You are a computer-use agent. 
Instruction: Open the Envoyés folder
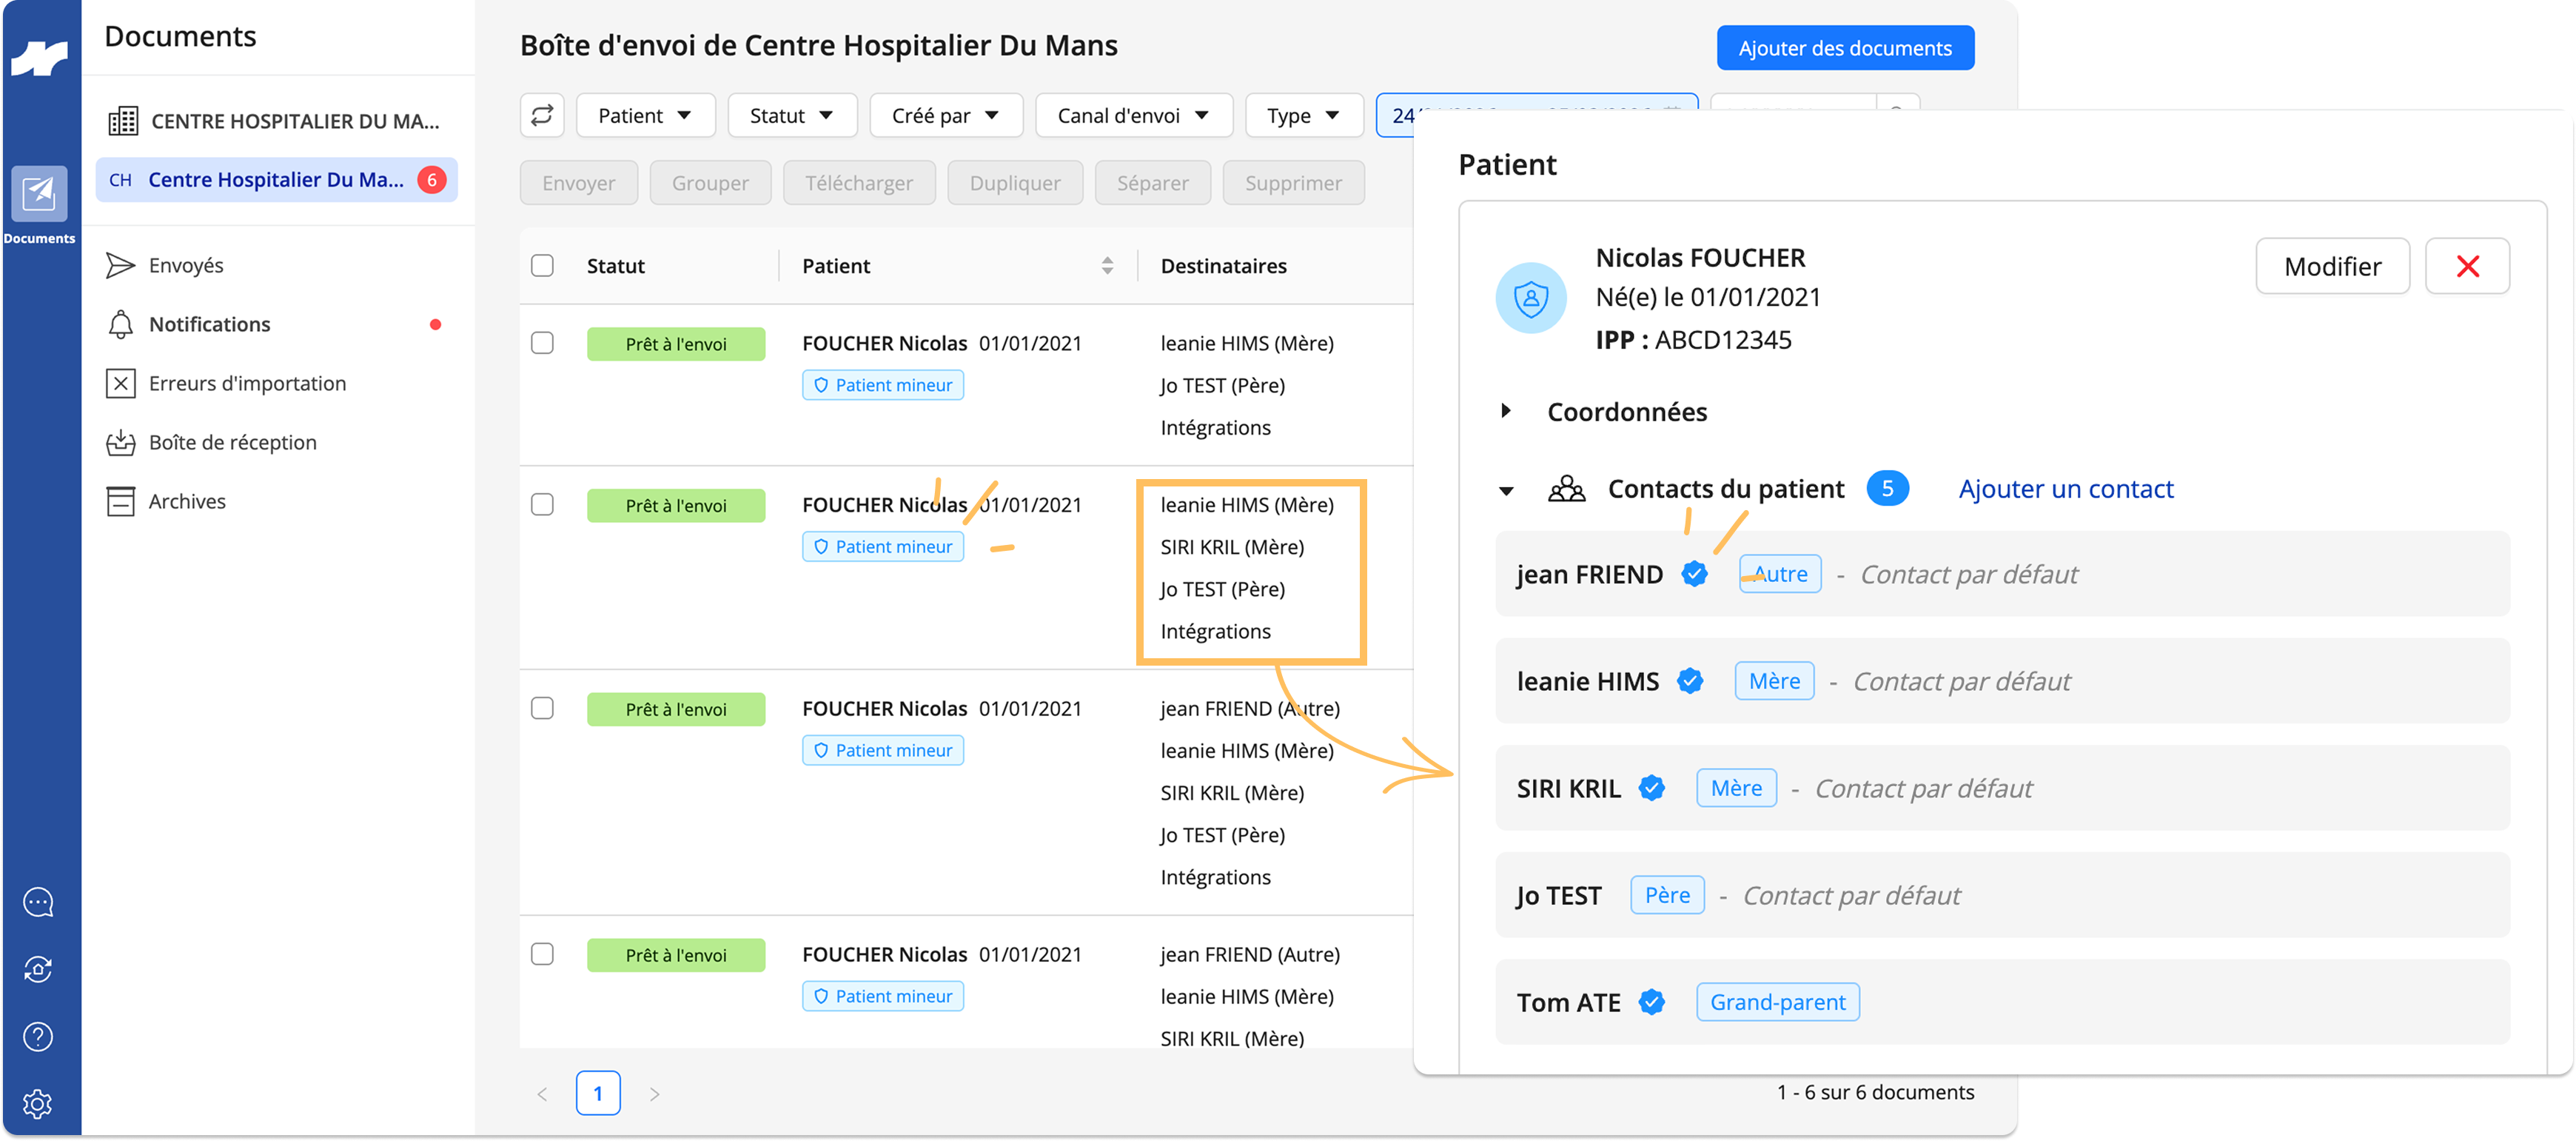click(x=186, y=265)
